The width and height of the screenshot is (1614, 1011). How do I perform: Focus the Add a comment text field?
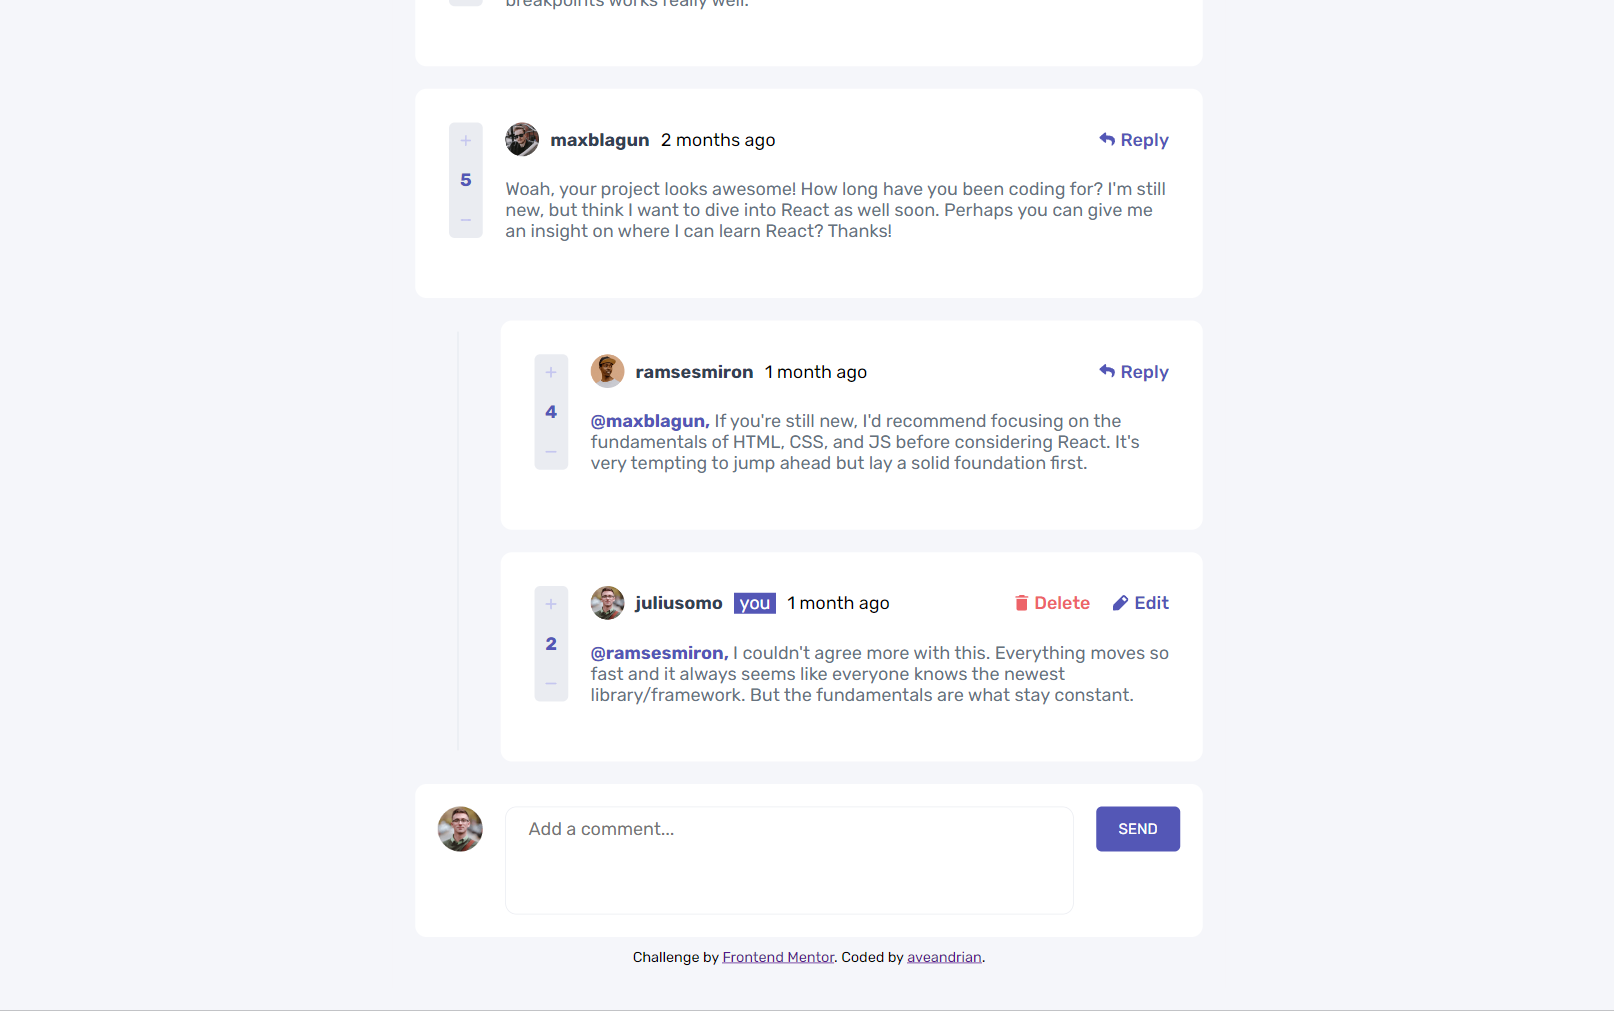point(789,860)
